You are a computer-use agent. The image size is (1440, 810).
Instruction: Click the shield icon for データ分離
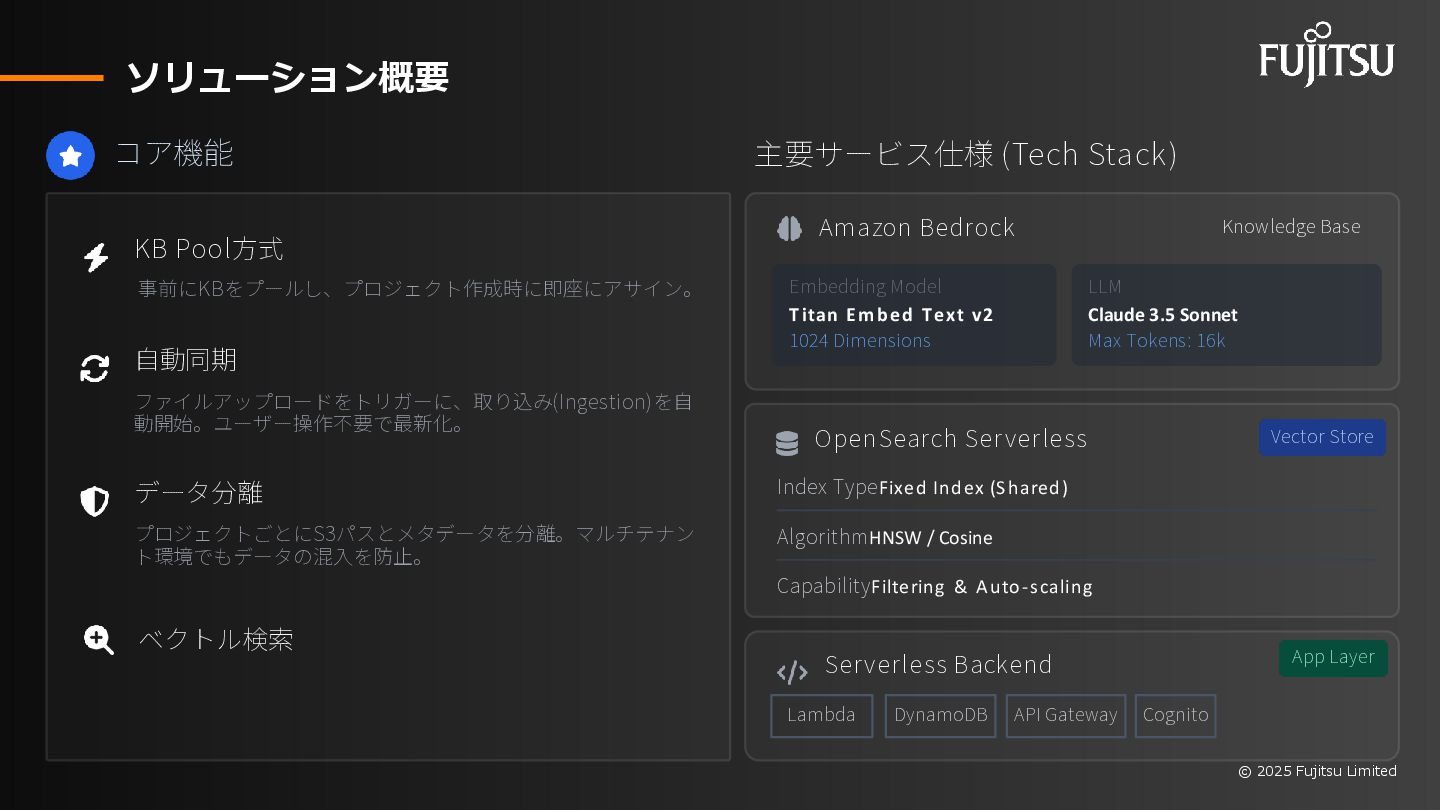tap(95, 501)
